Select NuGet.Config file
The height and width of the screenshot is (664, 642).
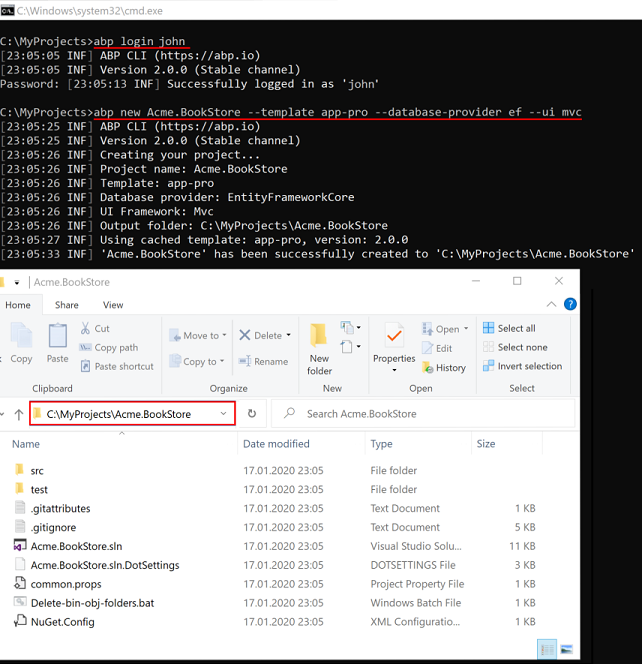pyautogui.click(x=63, y=622)
